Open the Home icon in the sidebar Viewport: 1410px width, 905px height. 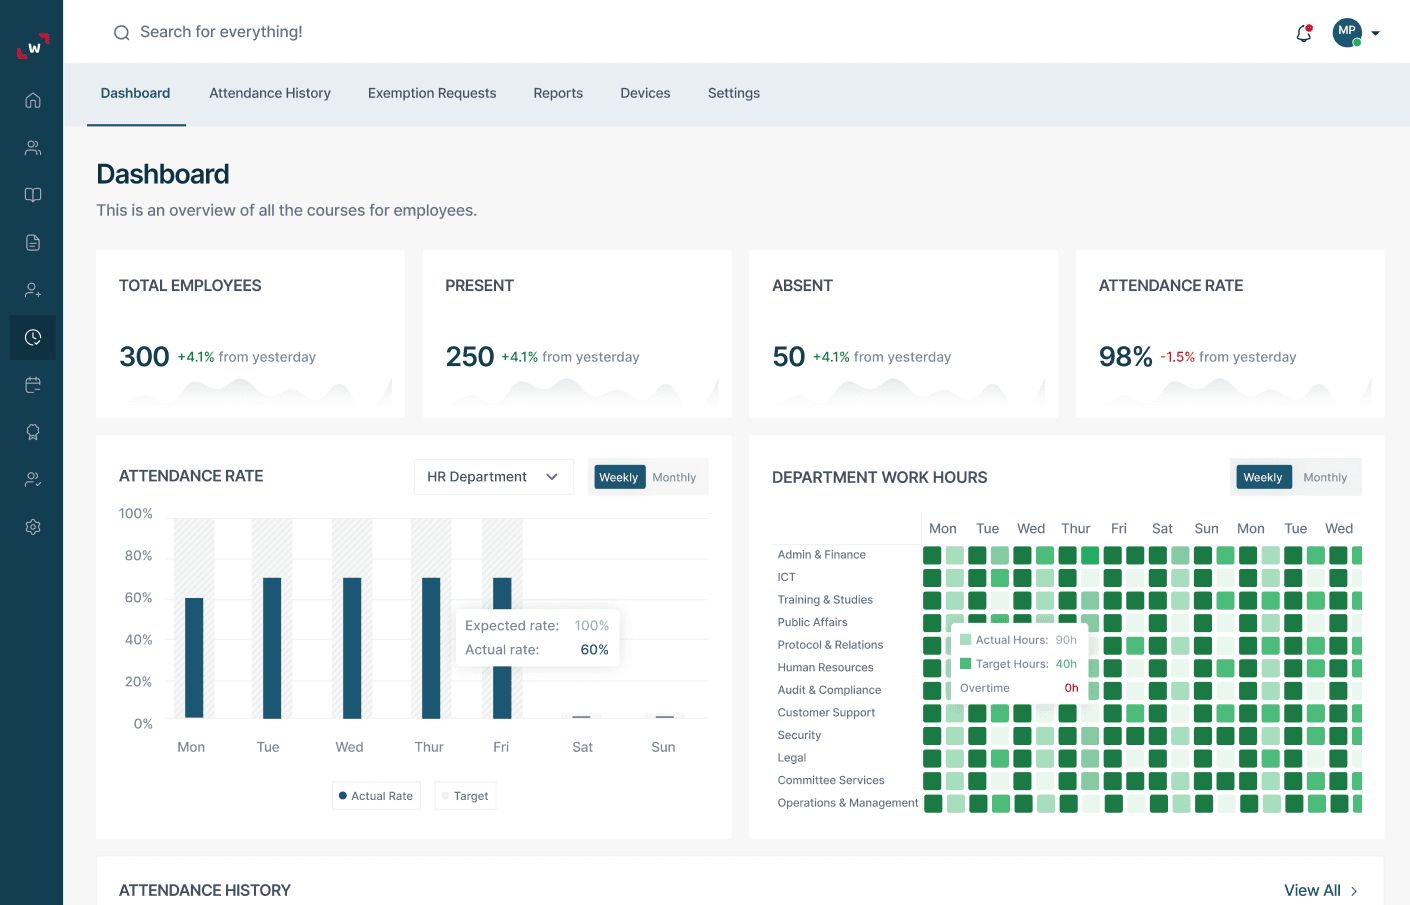pyautogui.click(x=32, y=100)
